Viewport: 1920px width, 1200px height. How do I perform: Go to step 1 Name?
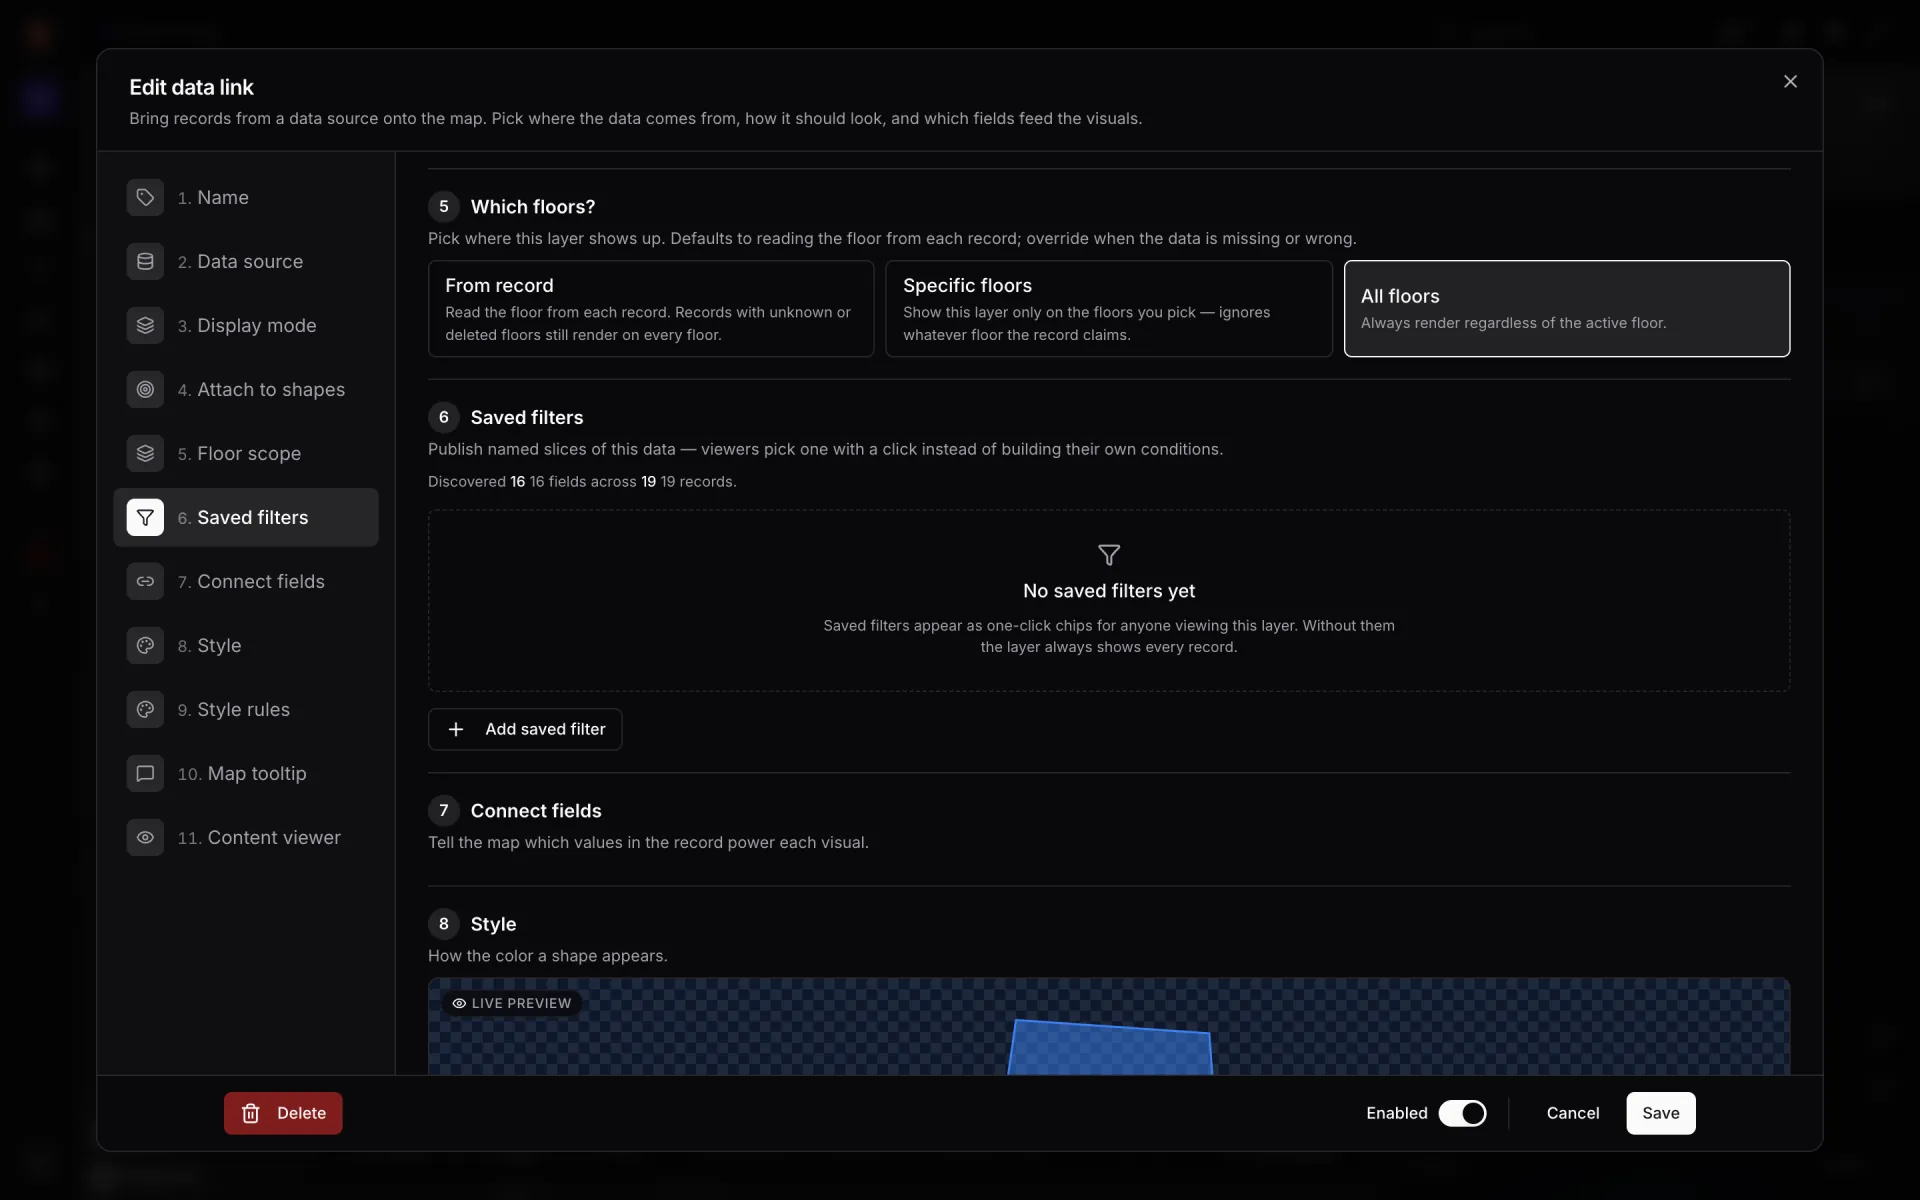point(246,197)
